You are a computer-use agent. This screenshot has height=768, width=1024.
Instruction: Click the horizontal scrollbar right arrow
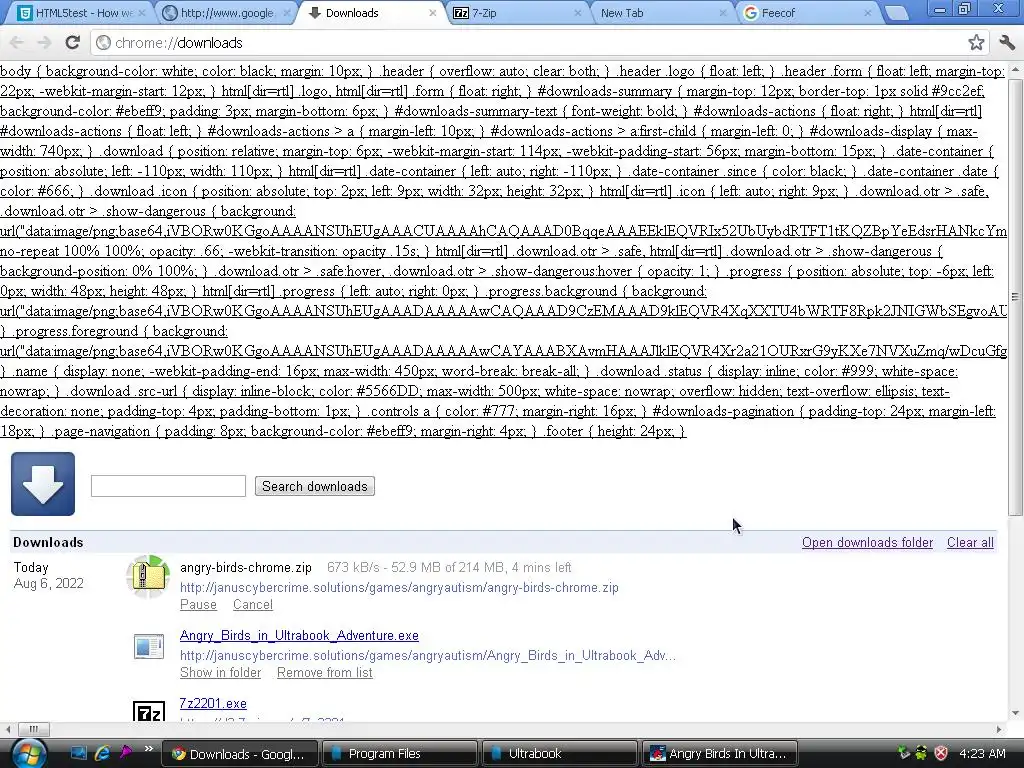point(999,729)
